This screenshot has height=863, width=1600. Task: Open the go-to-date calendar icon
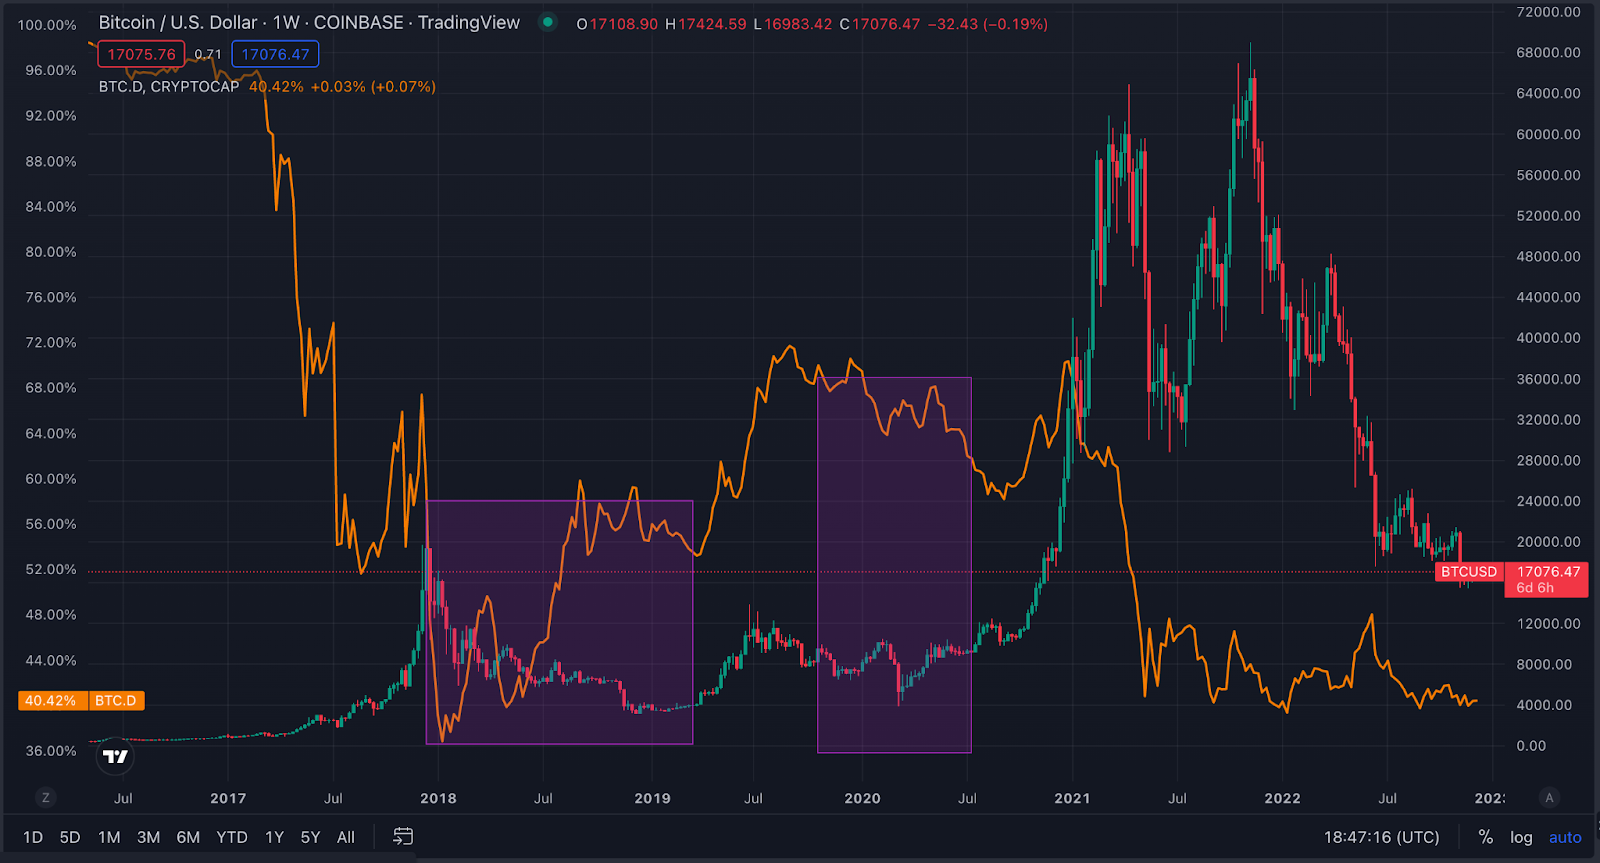point(403,837)
